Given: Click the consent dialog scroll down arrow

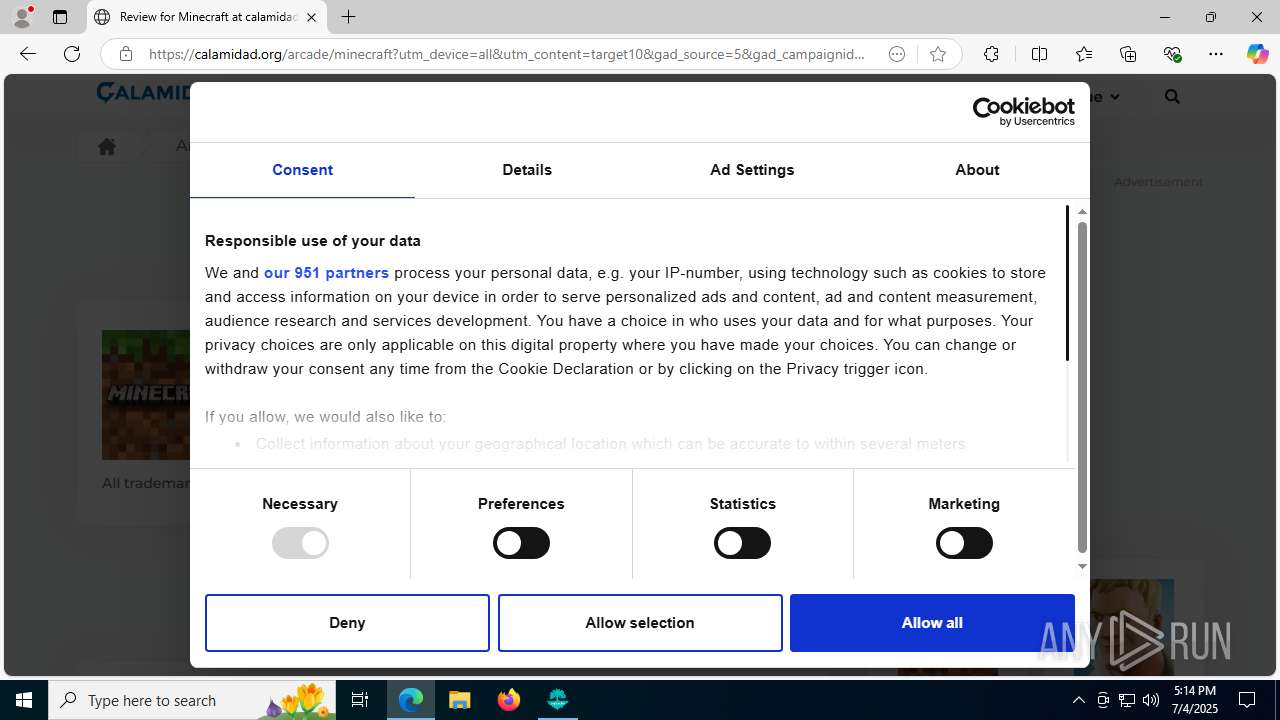Looking at the screenshot, I should point(1082,567).
